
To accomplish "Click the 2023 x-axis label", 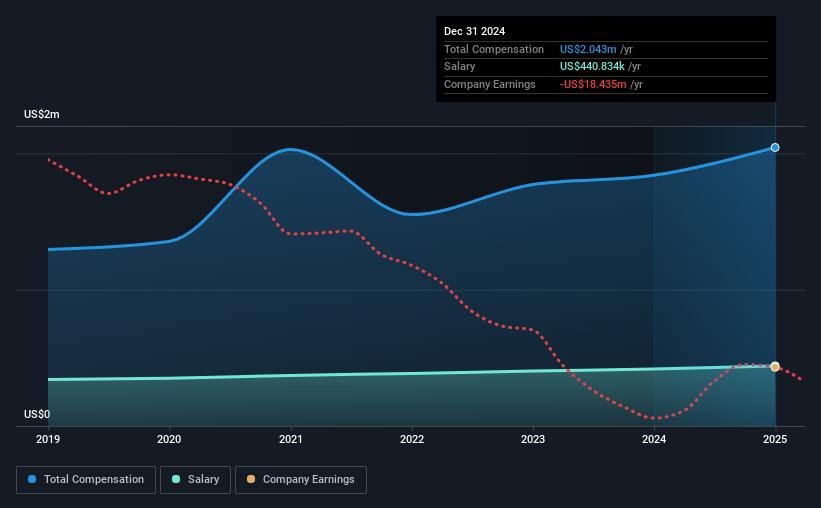I will coord(533,439).
